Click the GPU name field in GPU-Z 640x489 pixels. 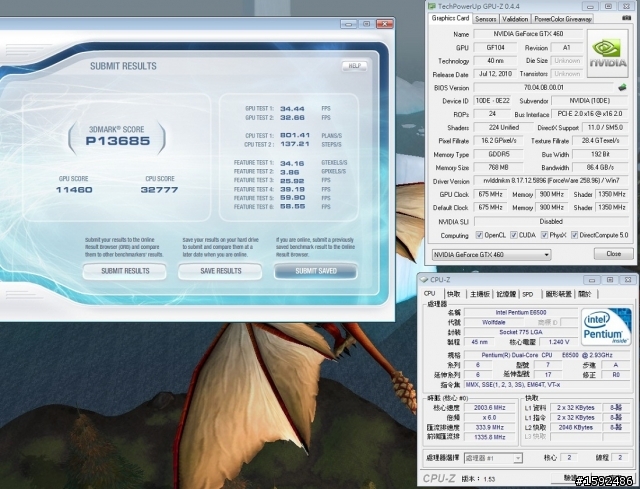pos(528,34)
